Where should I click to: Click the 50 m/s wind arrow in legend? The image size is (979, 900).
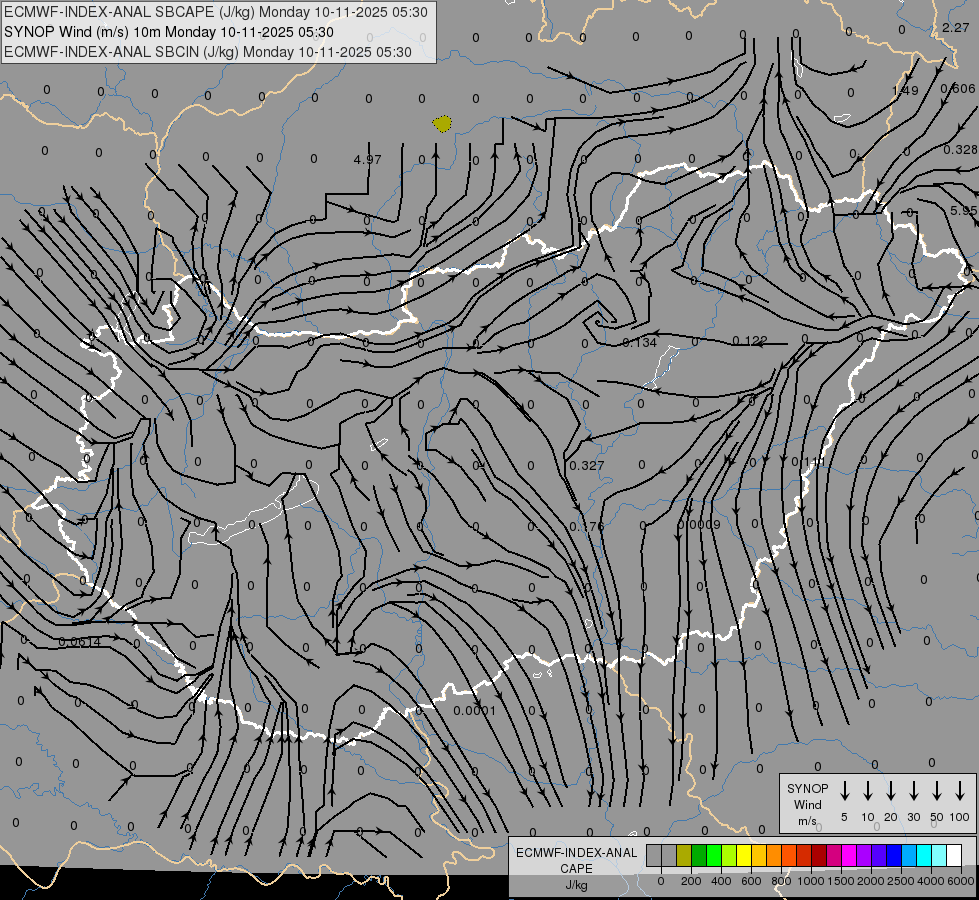point(937,791)
